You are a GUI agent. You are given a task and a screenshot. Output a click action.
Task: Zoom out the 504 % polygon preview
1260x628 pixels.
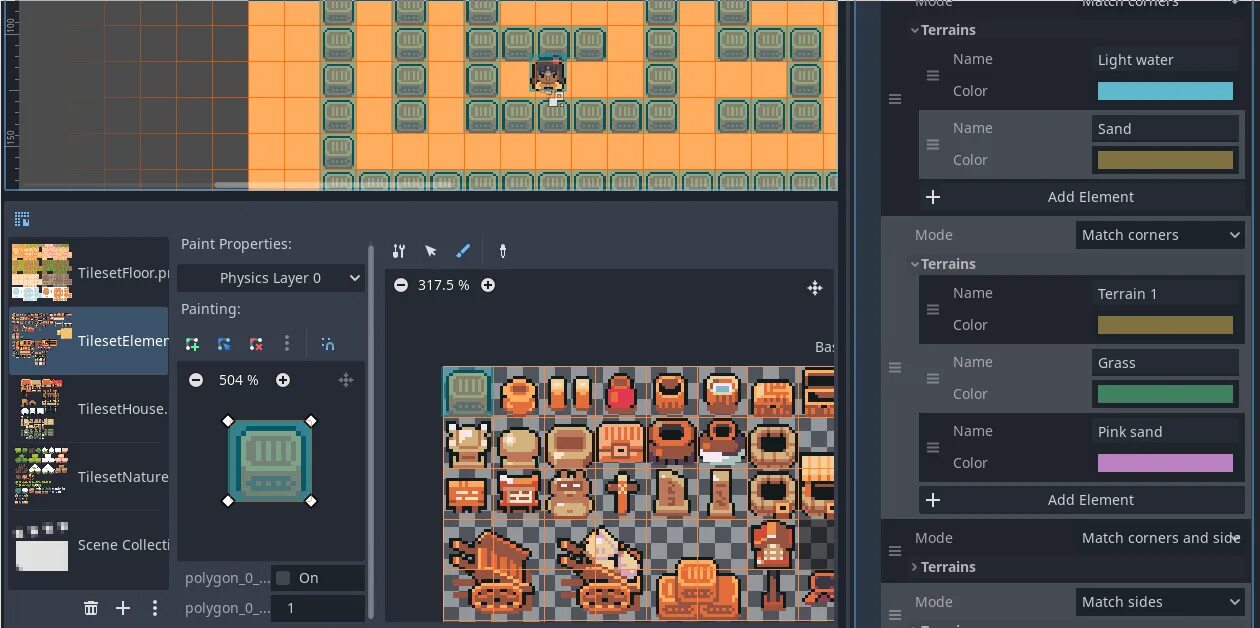pyautogui.click(x=196, y=380)
